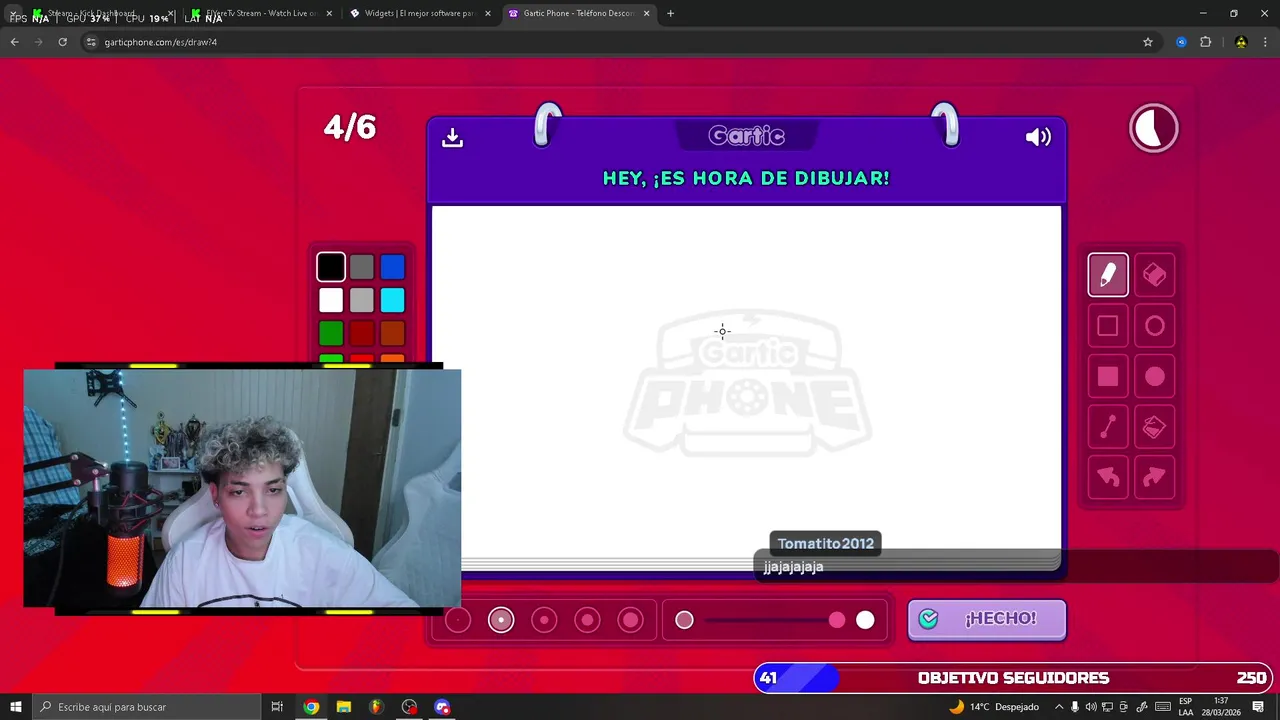Submit drawing with the ¡HECHO! button

pos(987,619)
